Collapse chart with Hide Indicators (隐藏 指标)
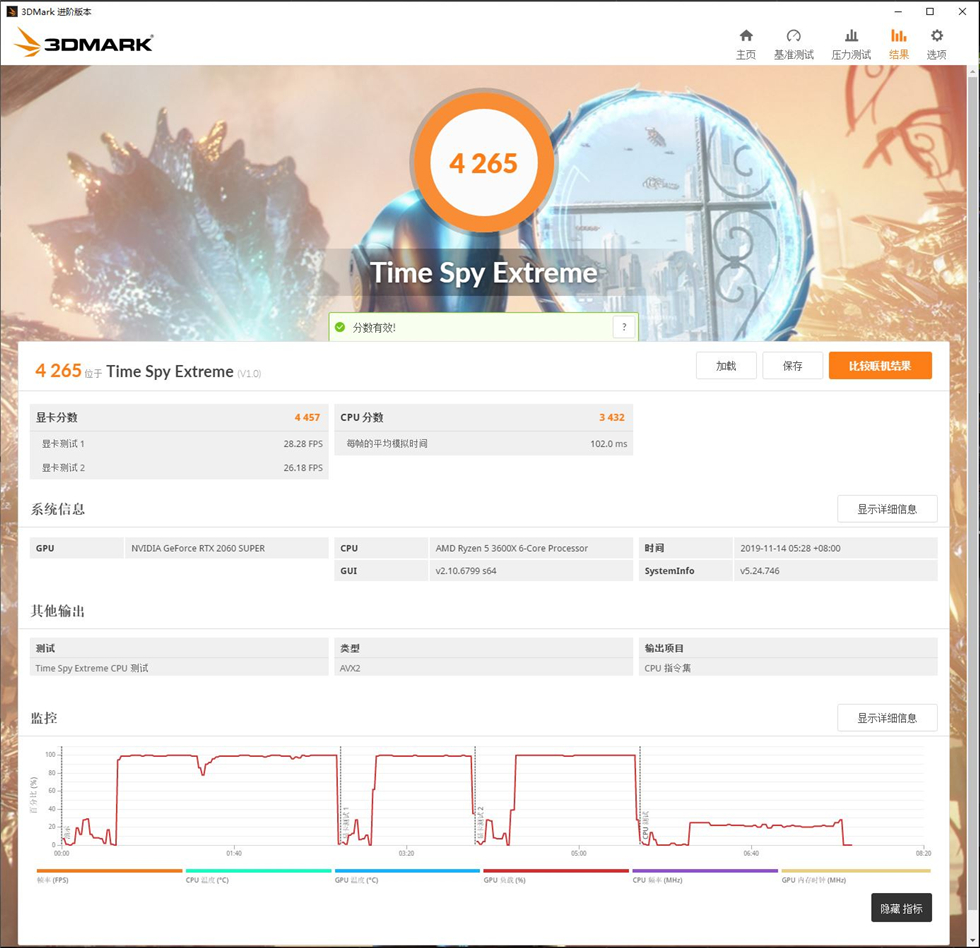The width and height of the screenshot is (980, 948). coord(900,908)
